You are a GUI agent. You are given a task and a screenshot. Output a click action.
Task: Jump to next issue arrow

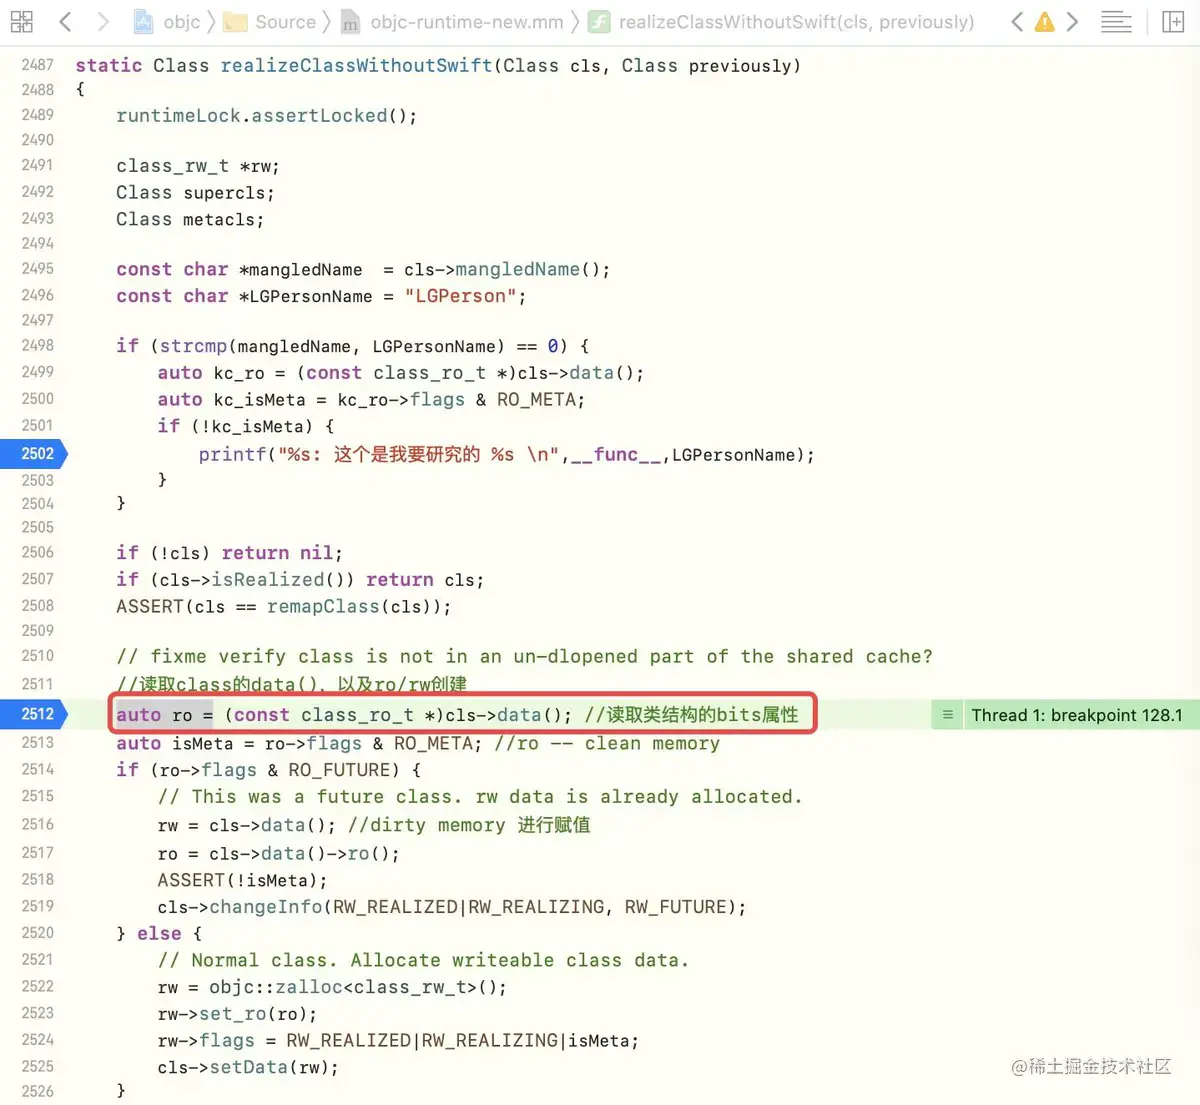1072,21
